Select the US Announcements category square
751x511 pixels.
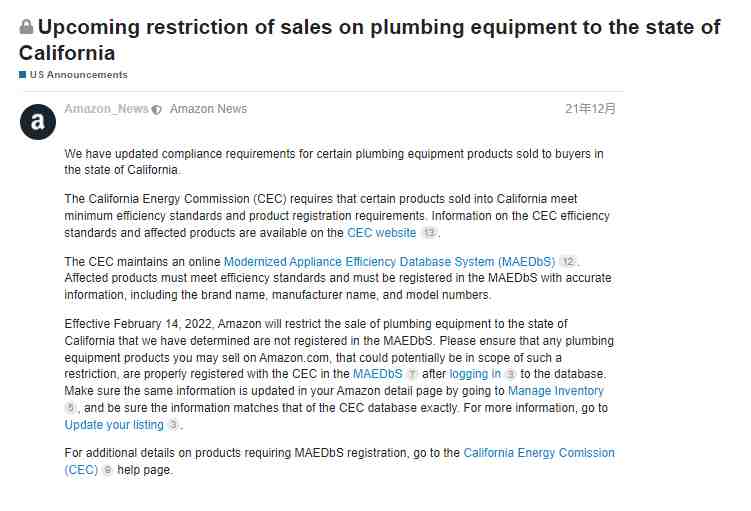[22, 75]
